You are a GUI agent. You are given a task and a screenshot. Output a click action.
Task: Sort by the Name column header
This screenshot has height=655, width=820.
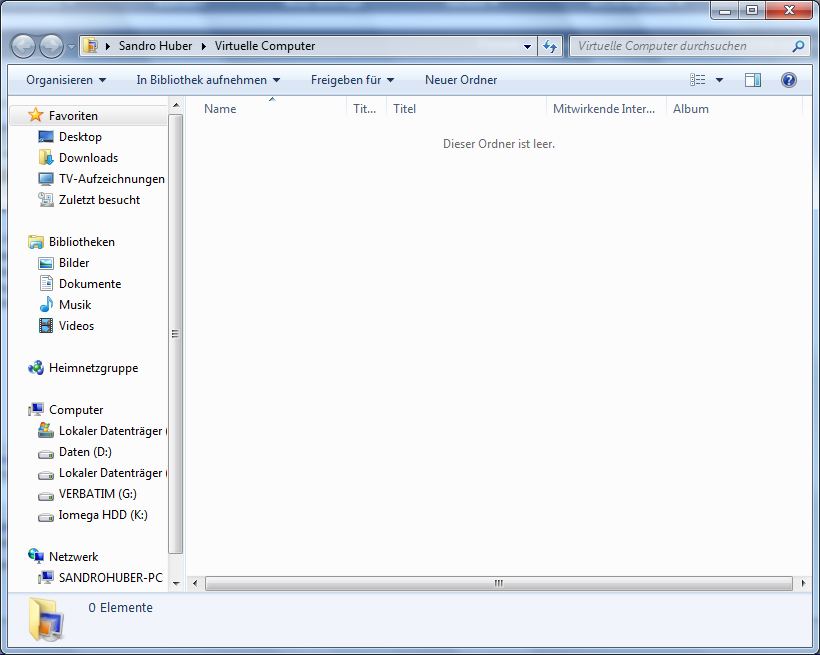220,109
